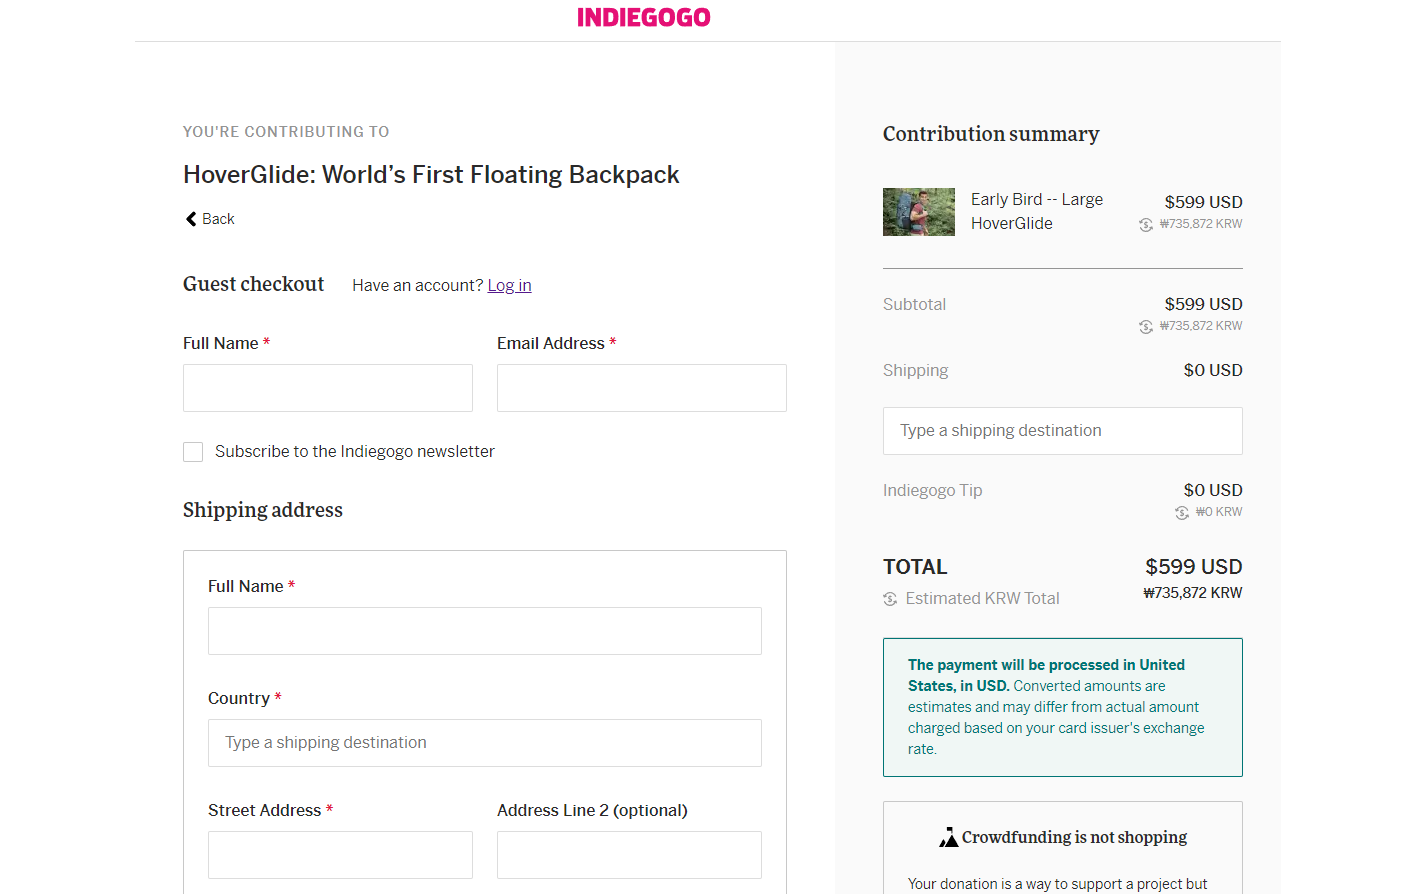The height and width of the screenshot is (894, 1416).
Task: Click the $599 USD total amount
Action: pos(1194,567)
